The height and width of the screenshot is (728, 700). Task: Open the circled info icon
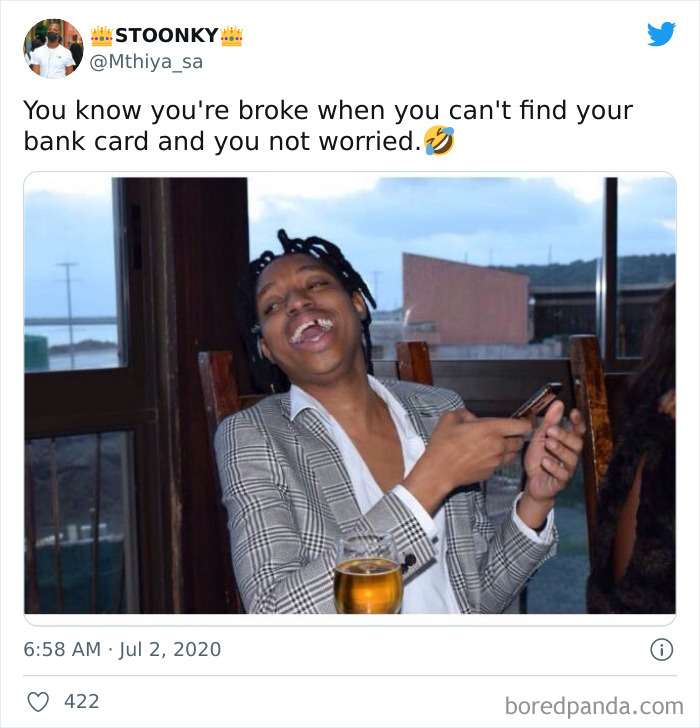coord(661,650)
